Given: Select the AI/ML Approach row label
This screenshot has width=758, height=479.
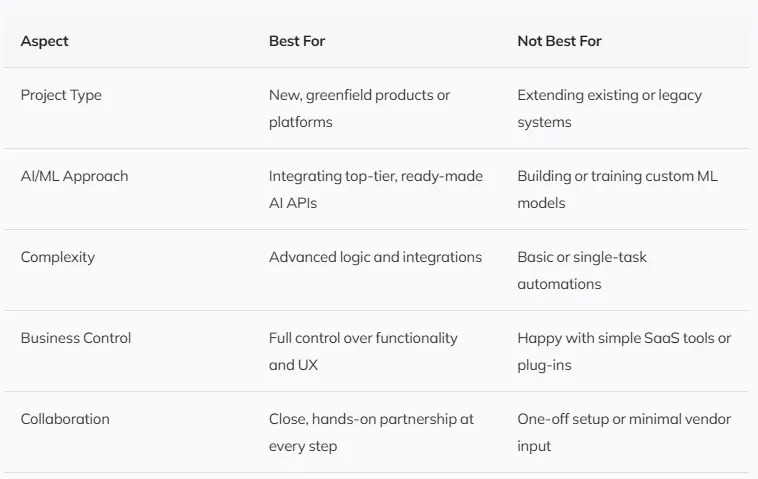Looking at the screenshot, I should pyautogui.click(x=74, y=176).
